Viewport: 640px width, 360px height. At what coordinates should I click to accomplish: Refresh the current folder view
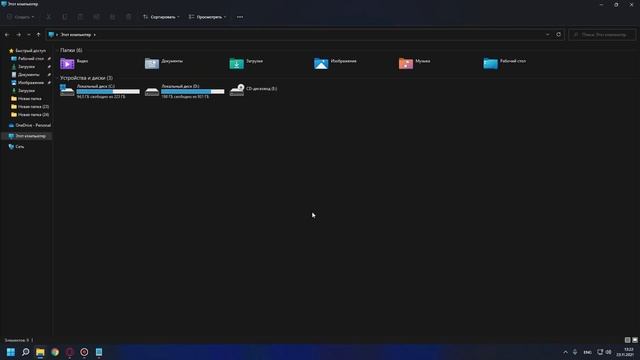[559, 35]
